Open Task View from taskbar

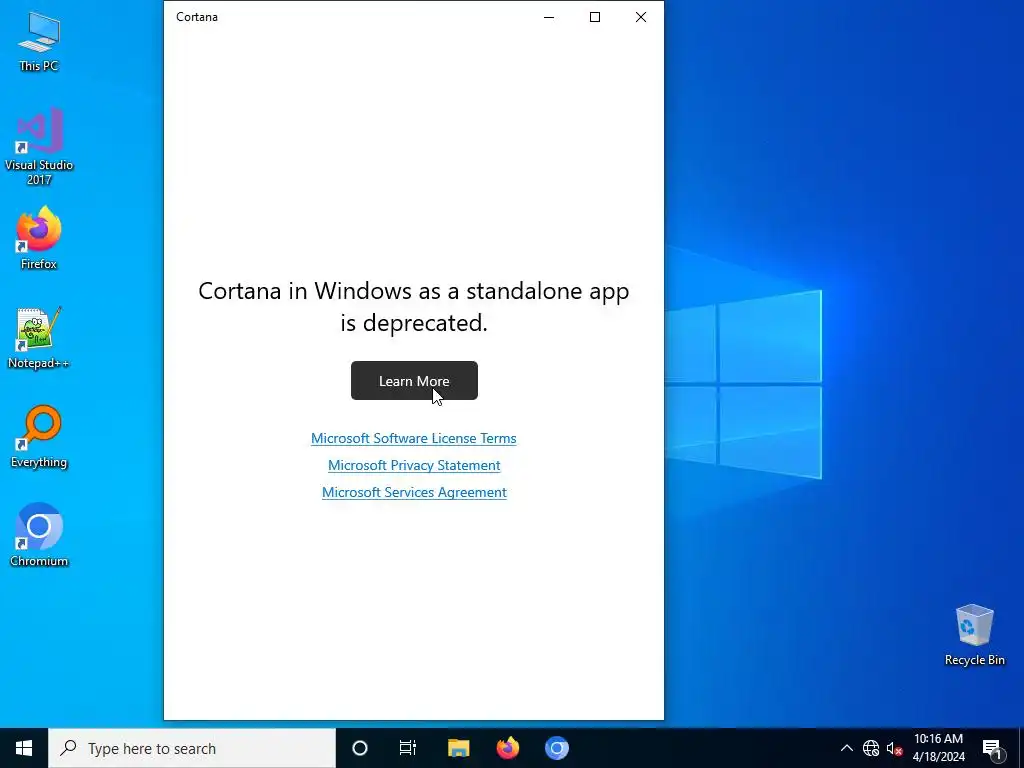[408, 748]
